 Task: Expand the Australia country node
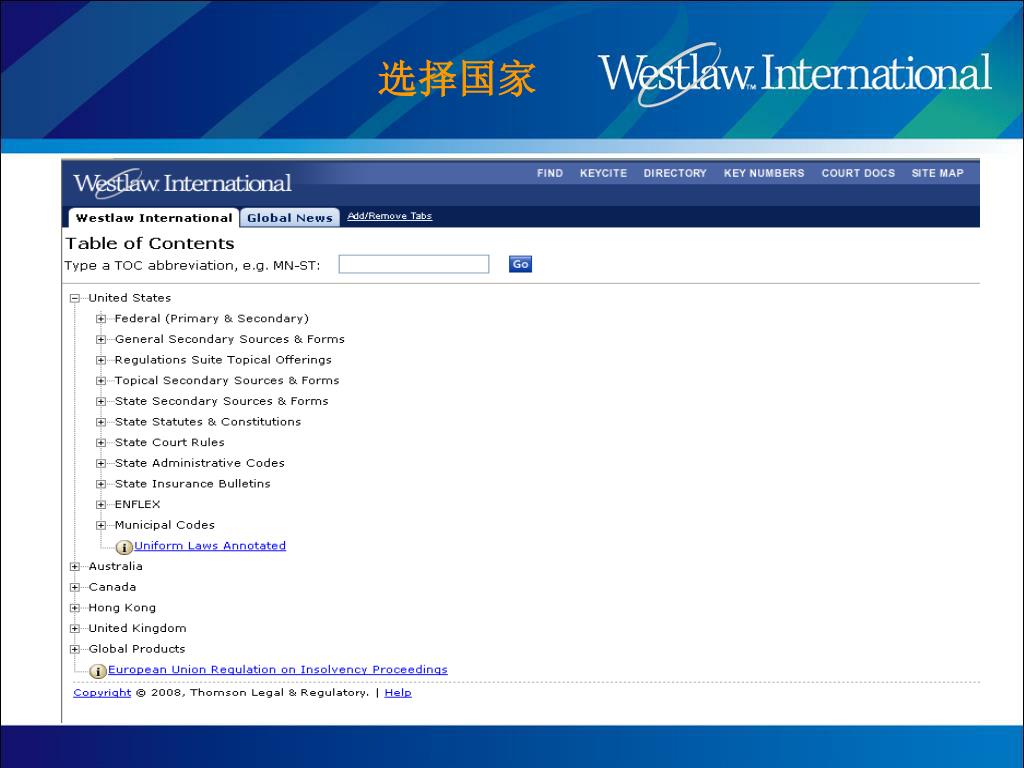coord(74,567)
